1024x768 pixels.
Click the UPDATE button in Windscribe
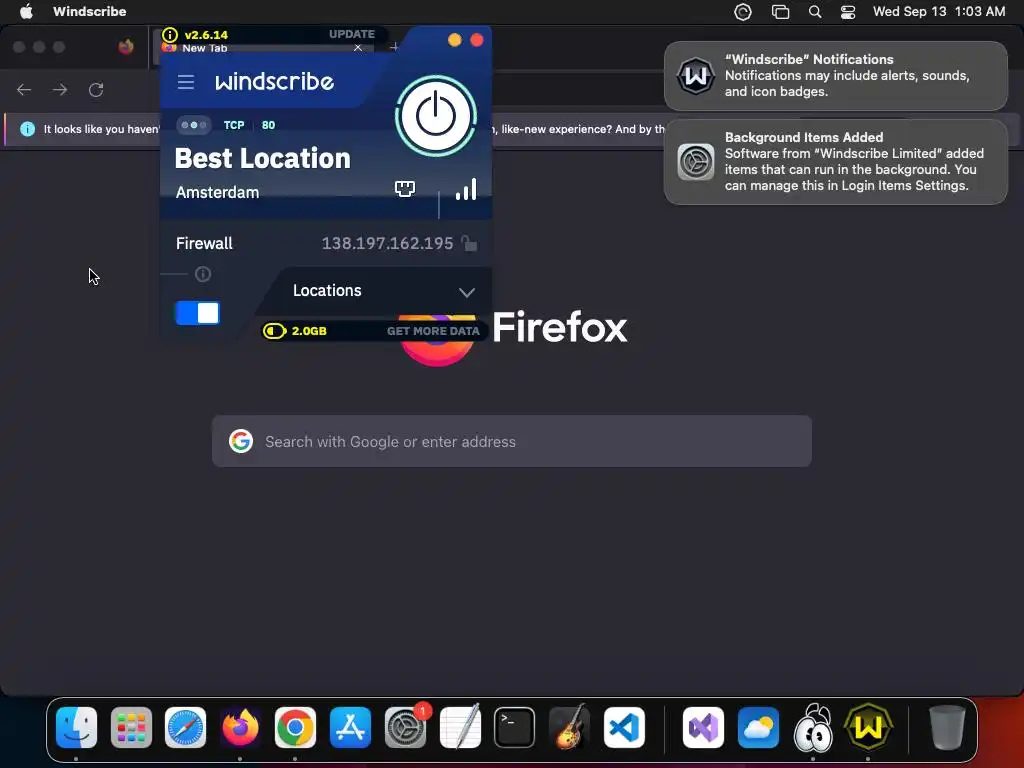(351, 34)
